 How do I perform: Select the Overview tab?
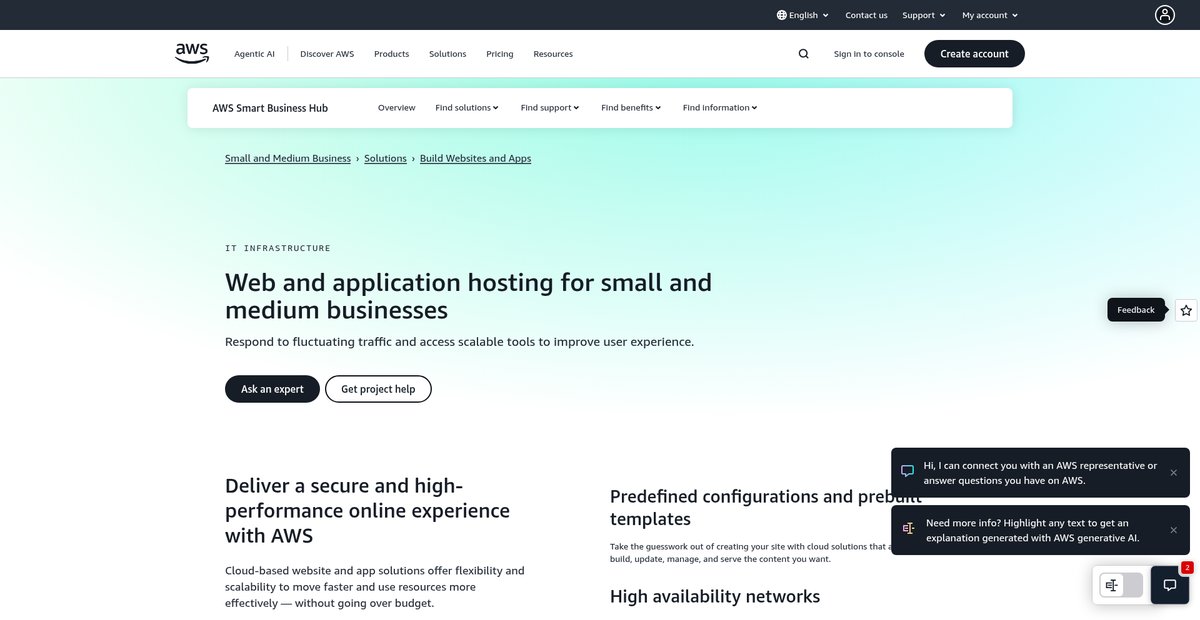[x=397, y=108]
